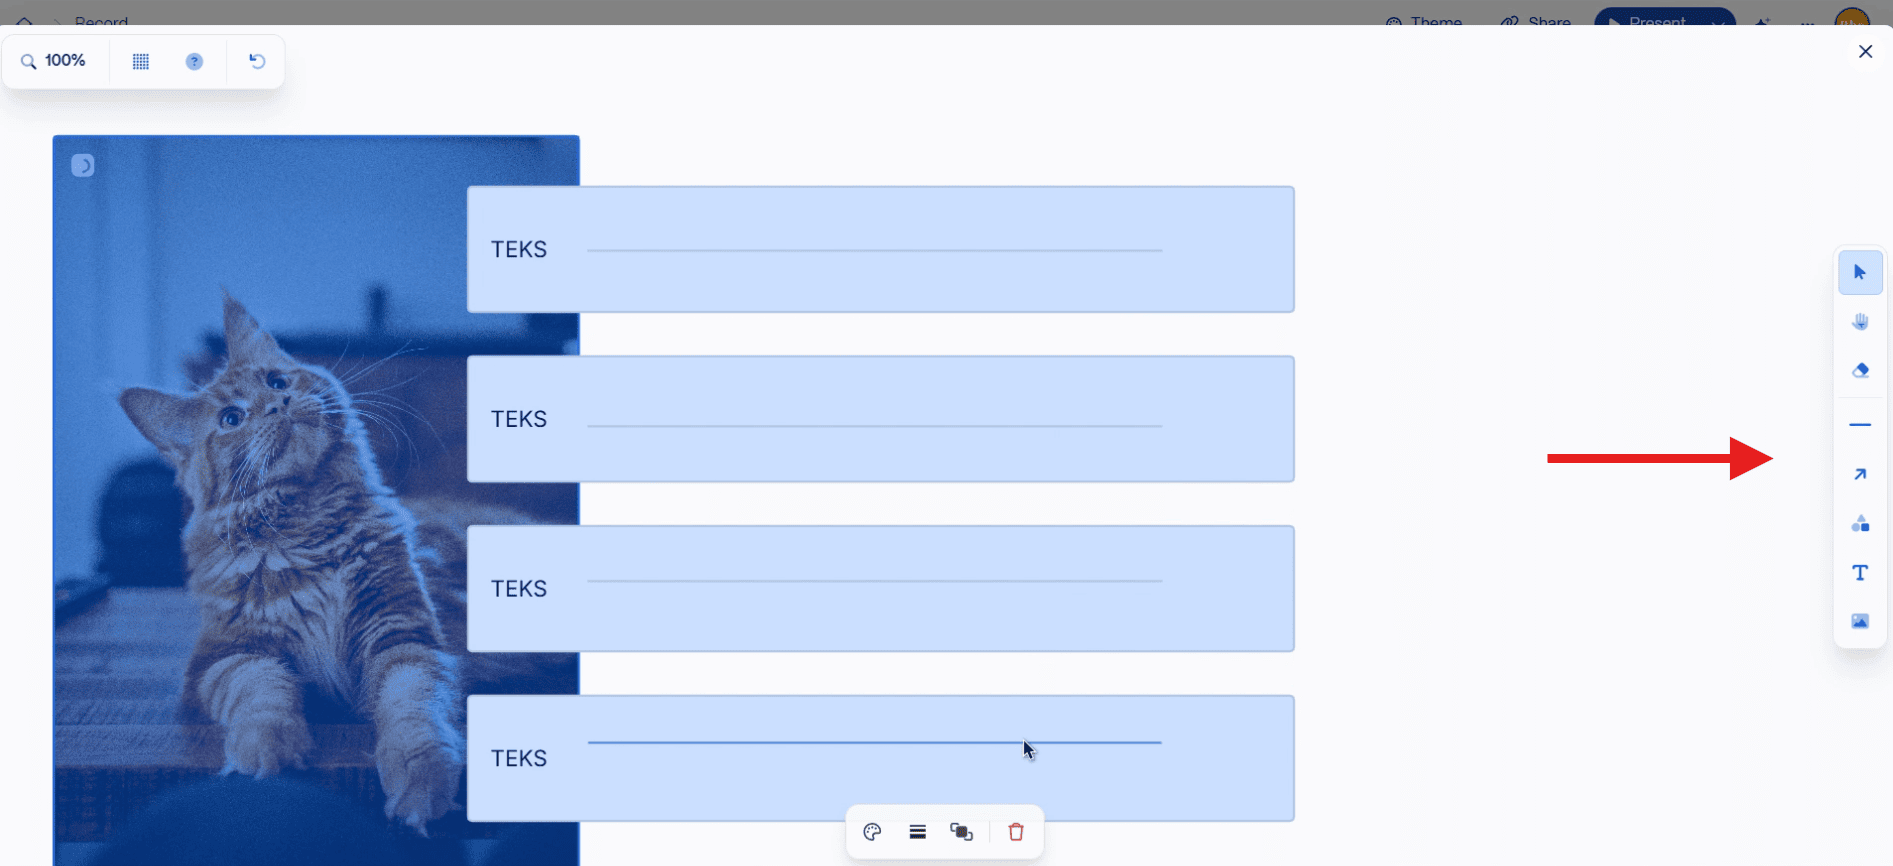Open the Theme menu
Viewport: 1893px width, 866px height.
coord(1424,22)
